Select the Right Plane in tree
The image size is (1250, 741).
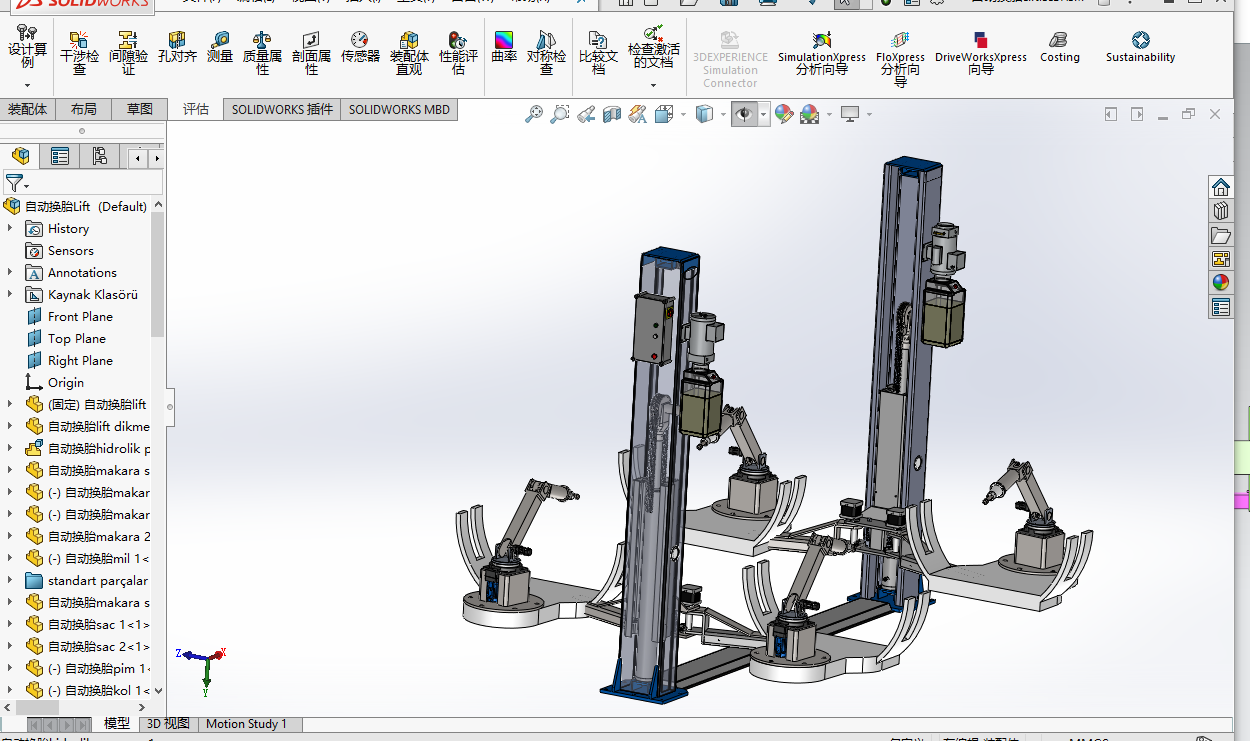(x=80, y=360)
